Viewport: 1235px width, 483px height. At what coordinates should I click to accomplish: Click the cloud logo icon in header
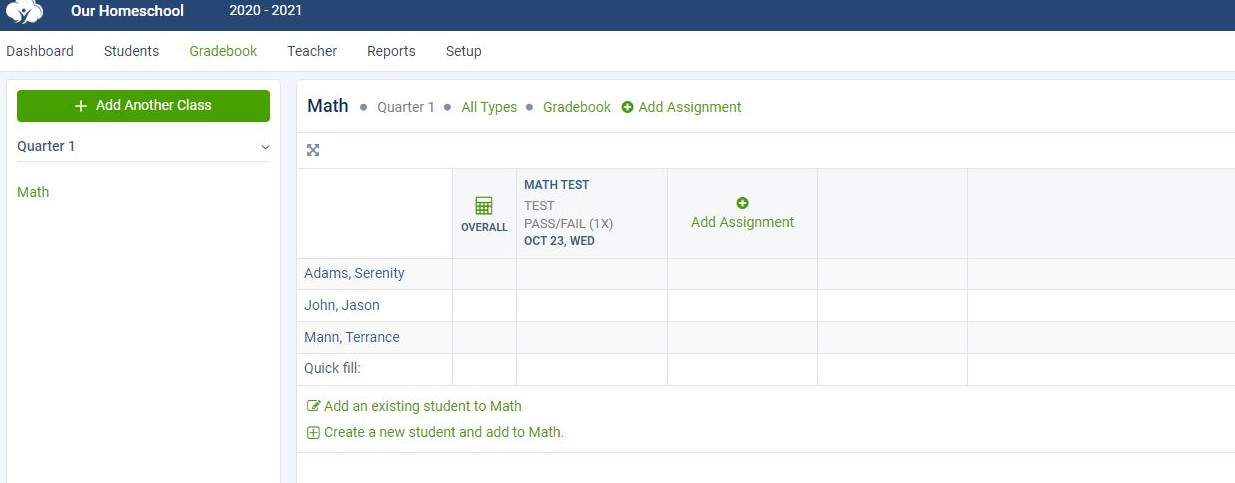(x=24, y=11)
